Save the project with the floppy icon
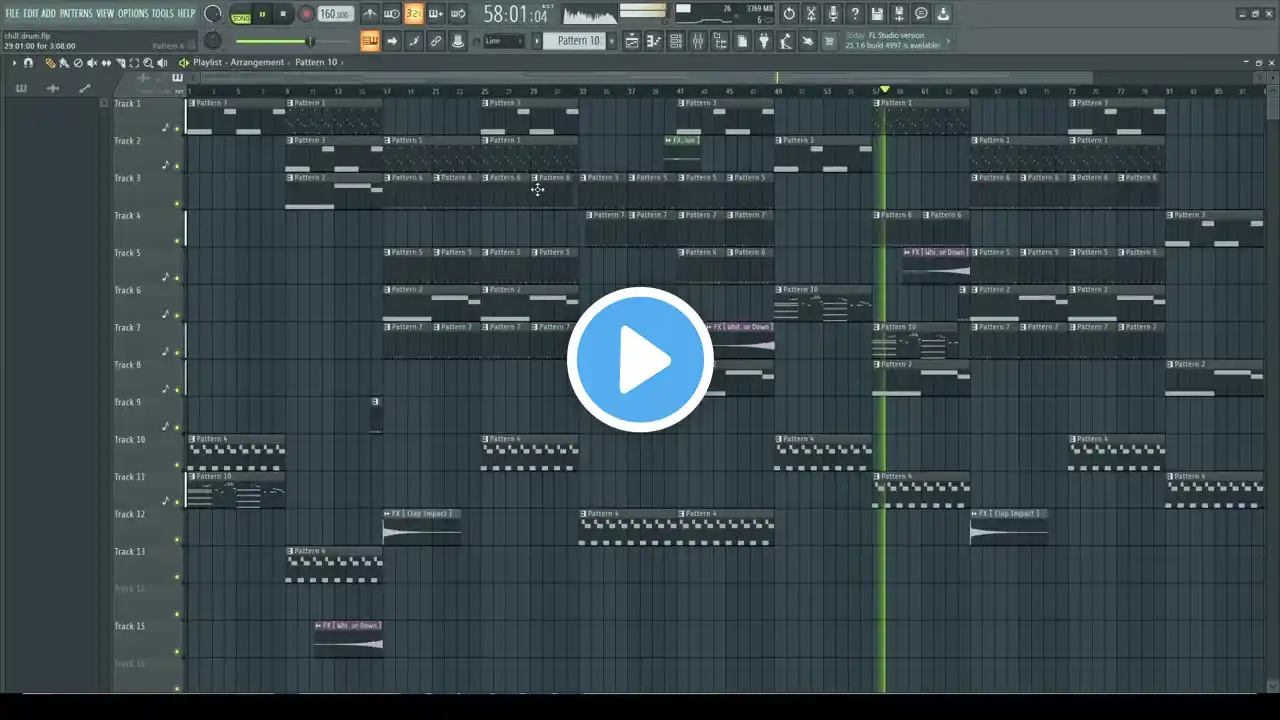Screen dimensions: 1280x720 pyautogui.click(x=877, y=14)
